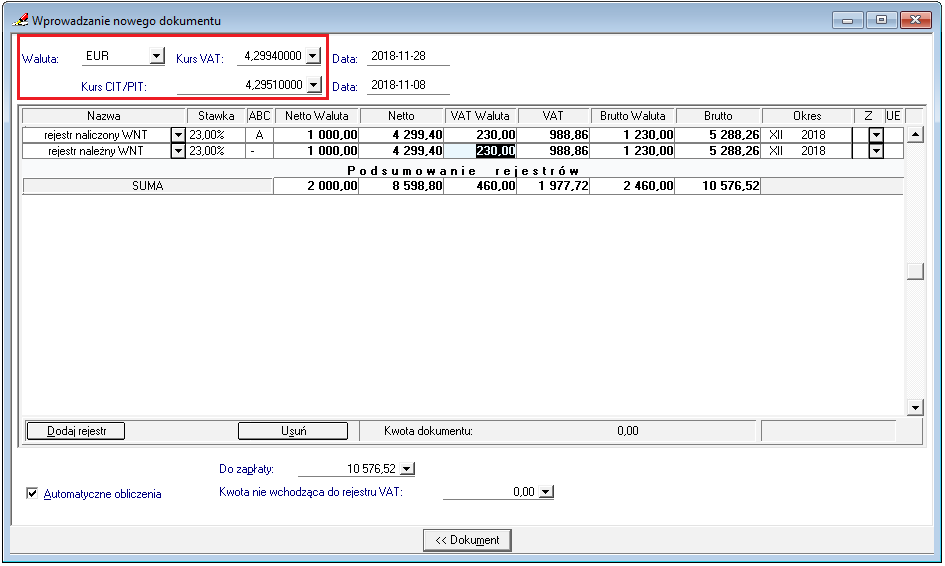945x566 pixels.
Task: Click the Nazwa column header
Action: [104, 116]
